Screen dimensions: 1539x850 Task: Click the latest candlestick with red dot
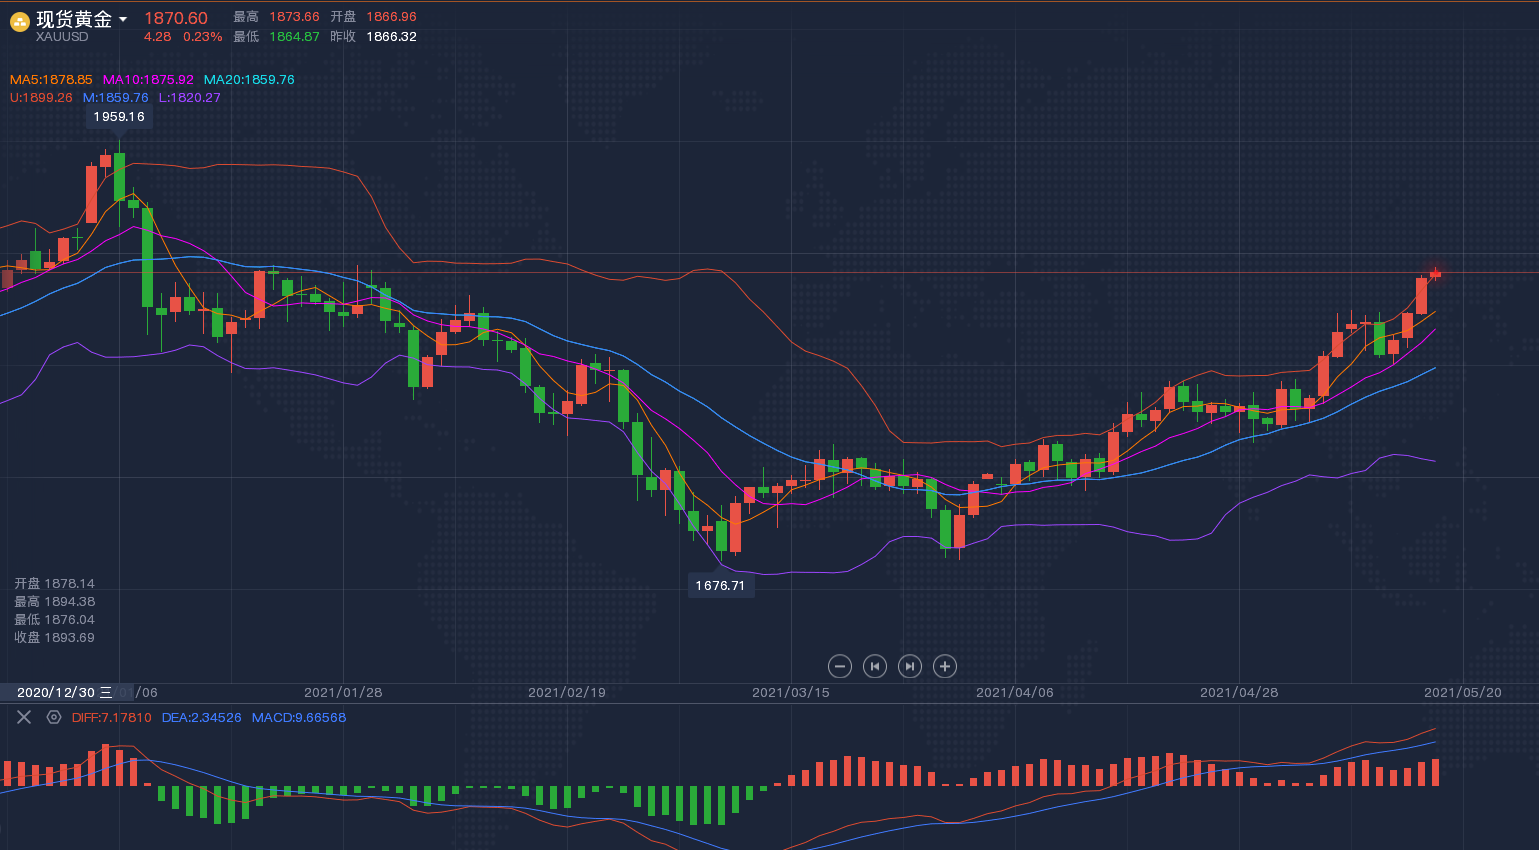1435,274
